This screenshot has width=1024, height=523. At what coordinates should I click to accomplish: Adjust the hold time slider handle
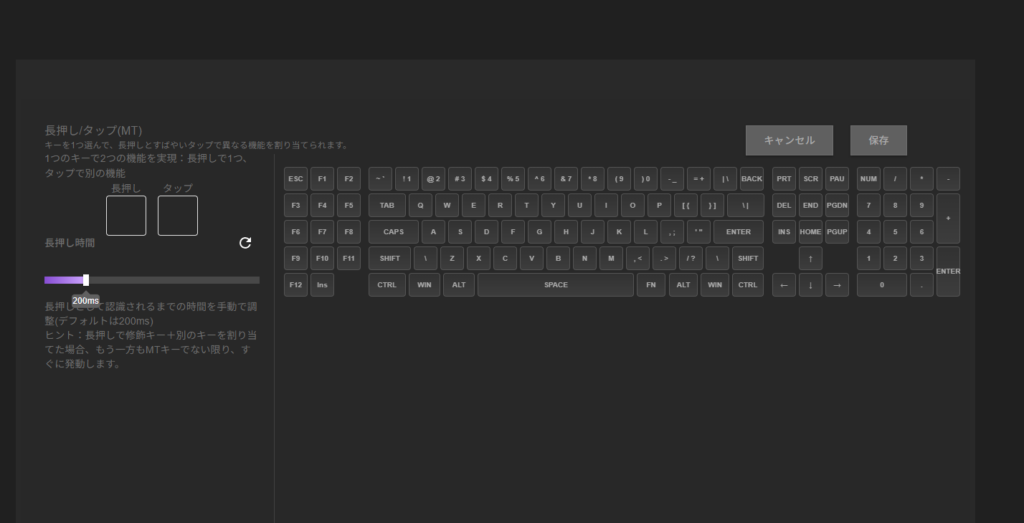click(x=86, y=280)
